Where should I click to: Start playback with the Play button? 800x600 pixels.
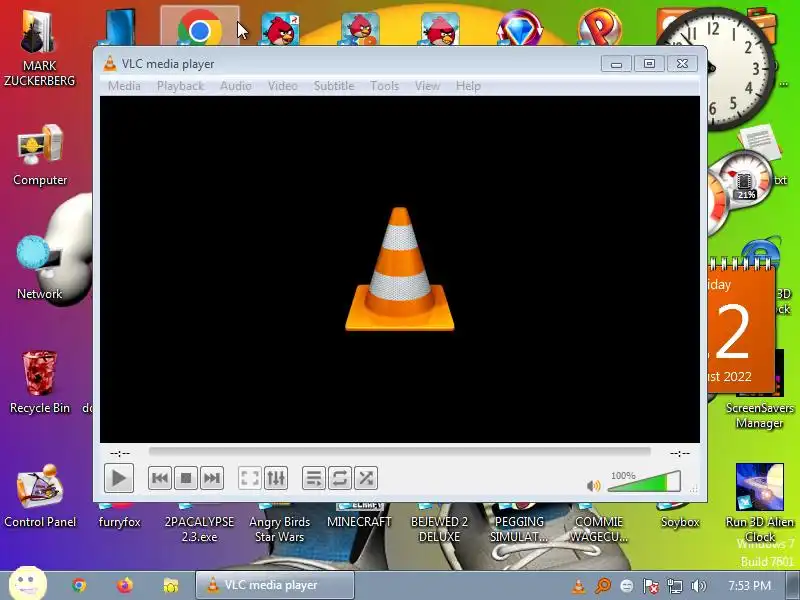[119, 478]
